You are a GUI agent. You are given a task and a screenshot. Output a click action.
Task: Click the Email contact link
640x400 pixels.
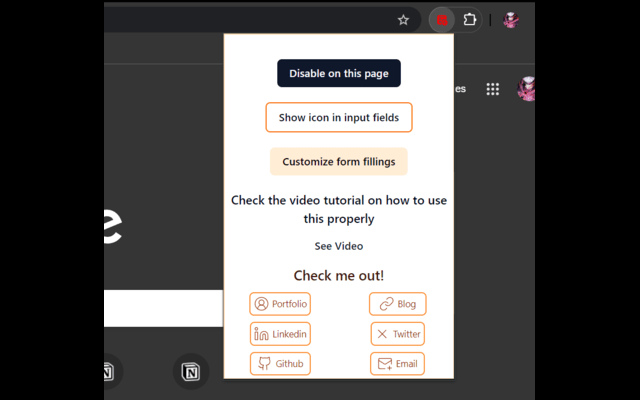click(398, 364)
